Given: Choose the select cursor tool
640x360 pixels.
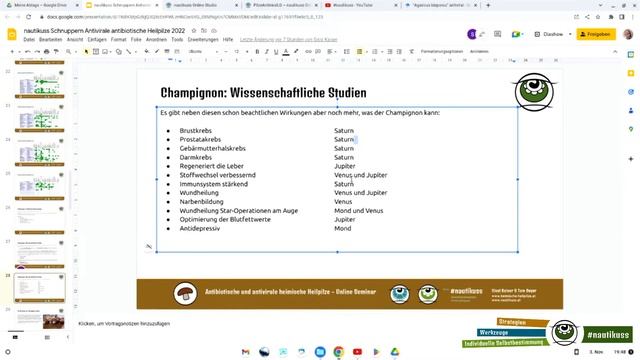Looking at the screenshot, I should pyautogui.click(x=86, y=51).
